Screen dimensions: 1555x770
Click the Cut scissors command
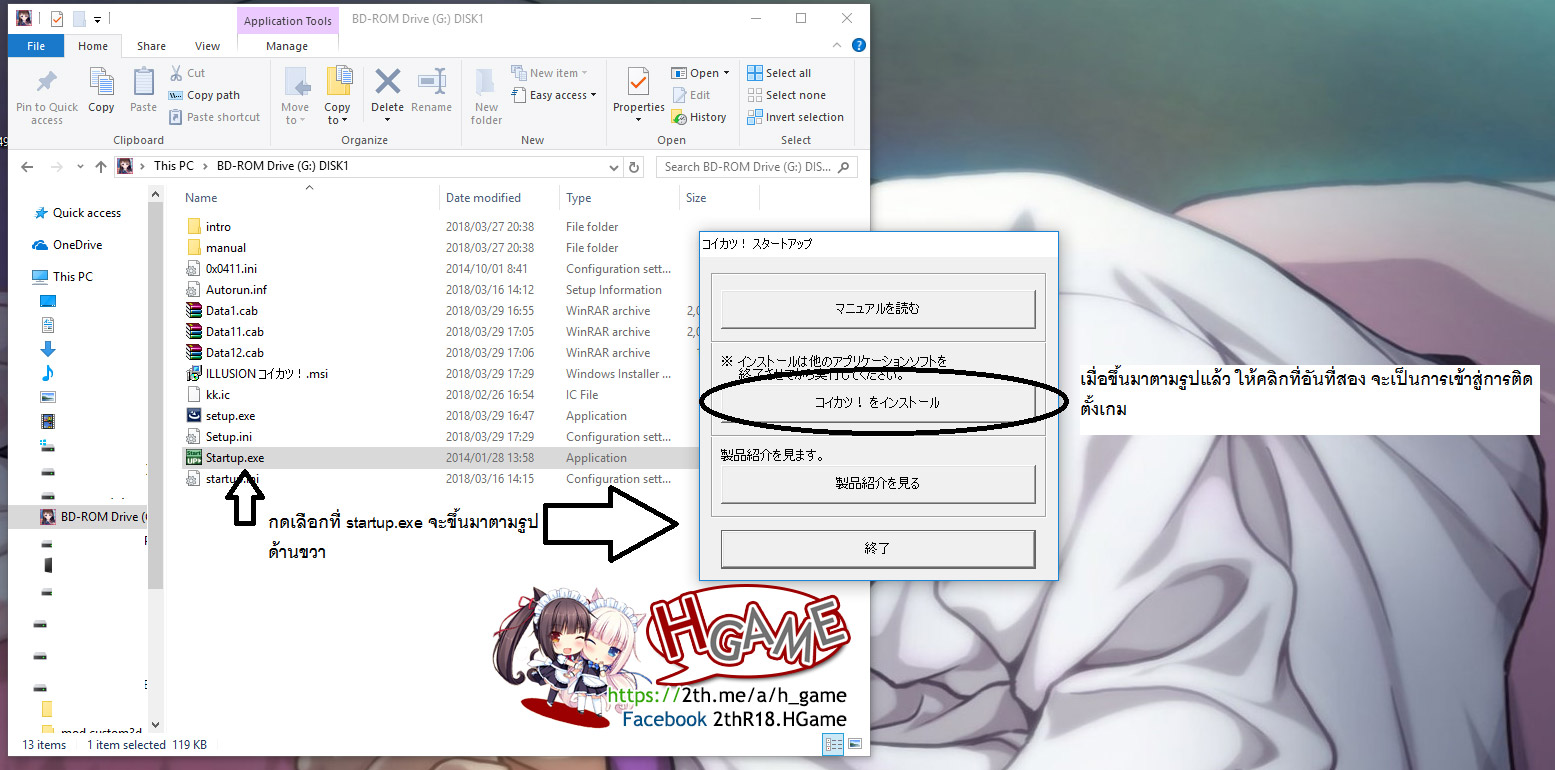tap(187, 73)
